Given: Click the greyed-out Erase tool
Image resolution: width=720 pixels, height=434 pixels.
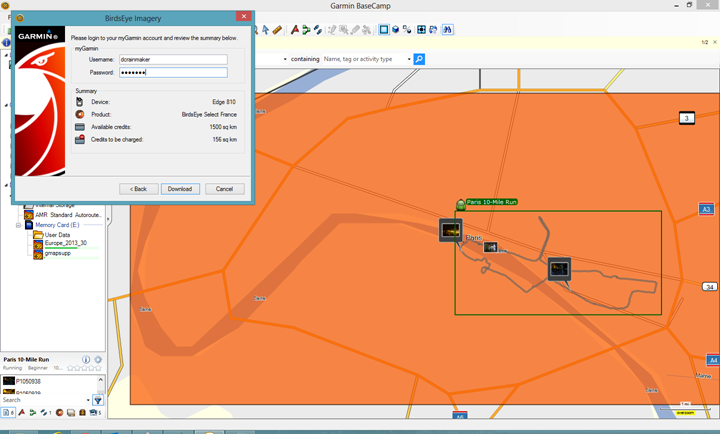Looking at the screenshot, I should coord(355,30).
